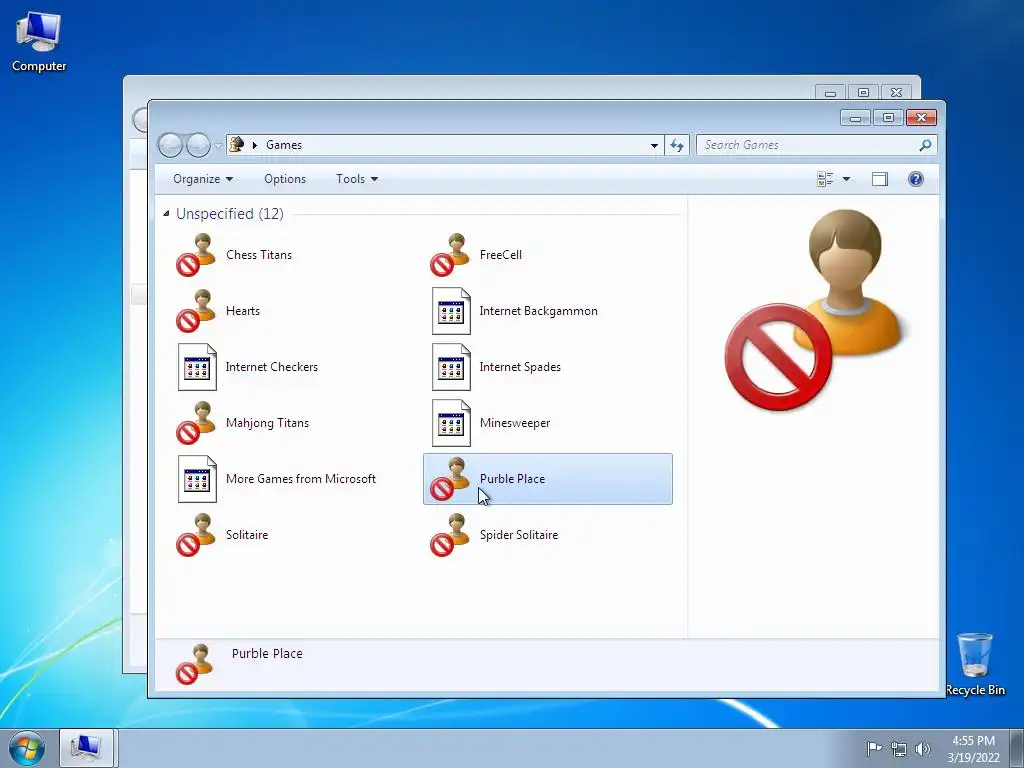Select the Mahjong Titans icon

coord(196,423)
